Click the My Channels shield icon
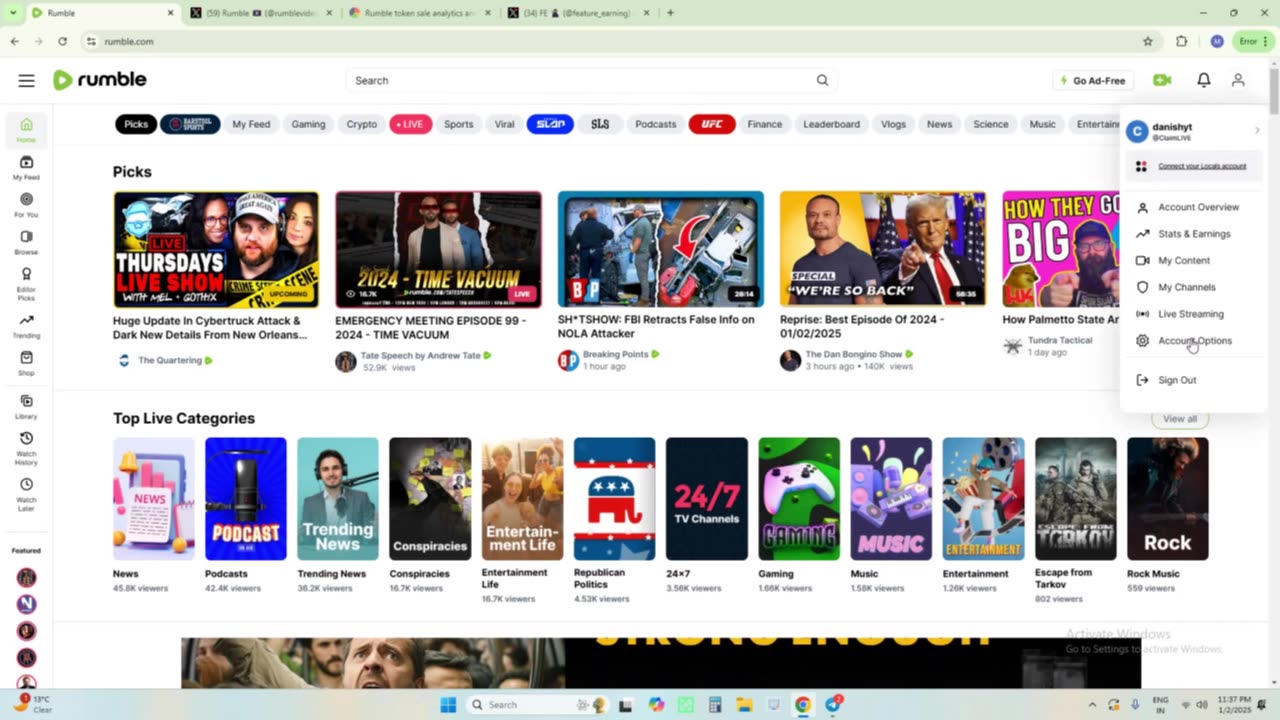The image size is (1280, 720). point(1142,287)
